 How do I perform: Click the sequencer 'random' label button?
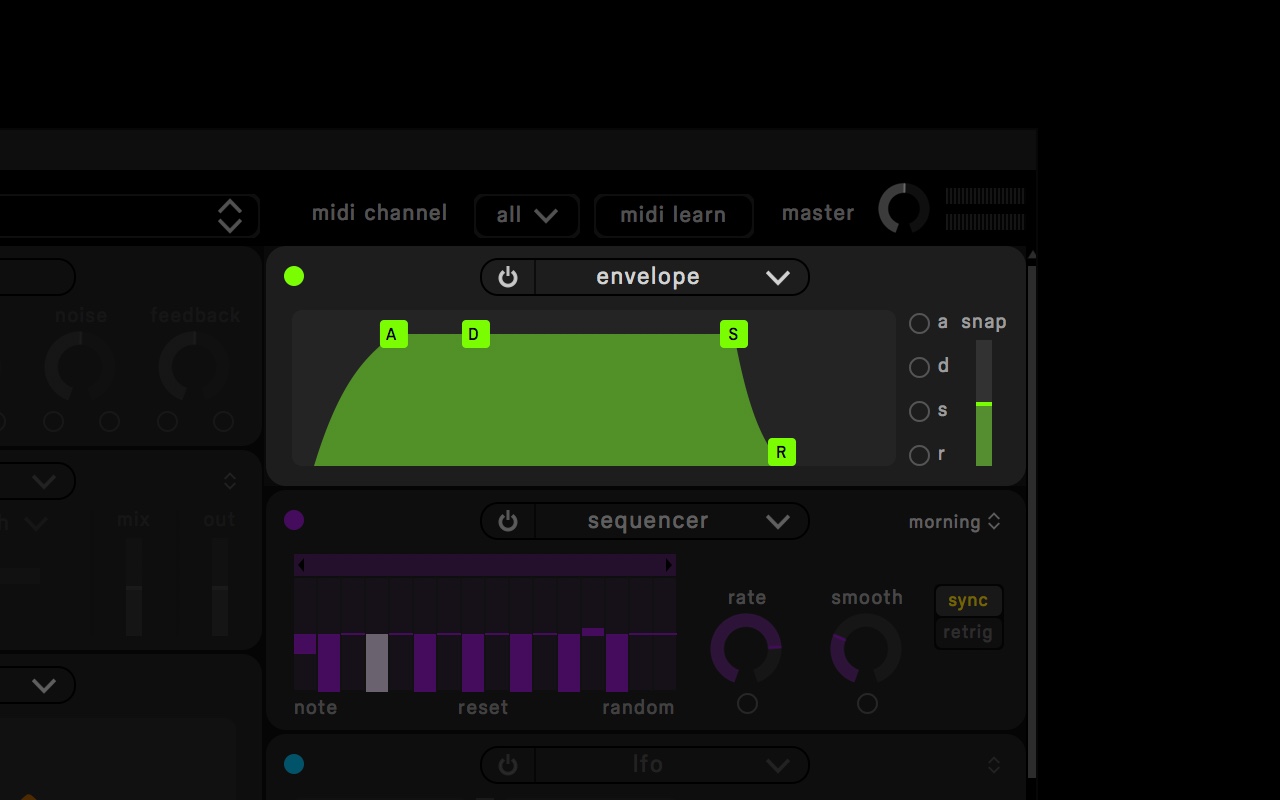tap(638, 708)
